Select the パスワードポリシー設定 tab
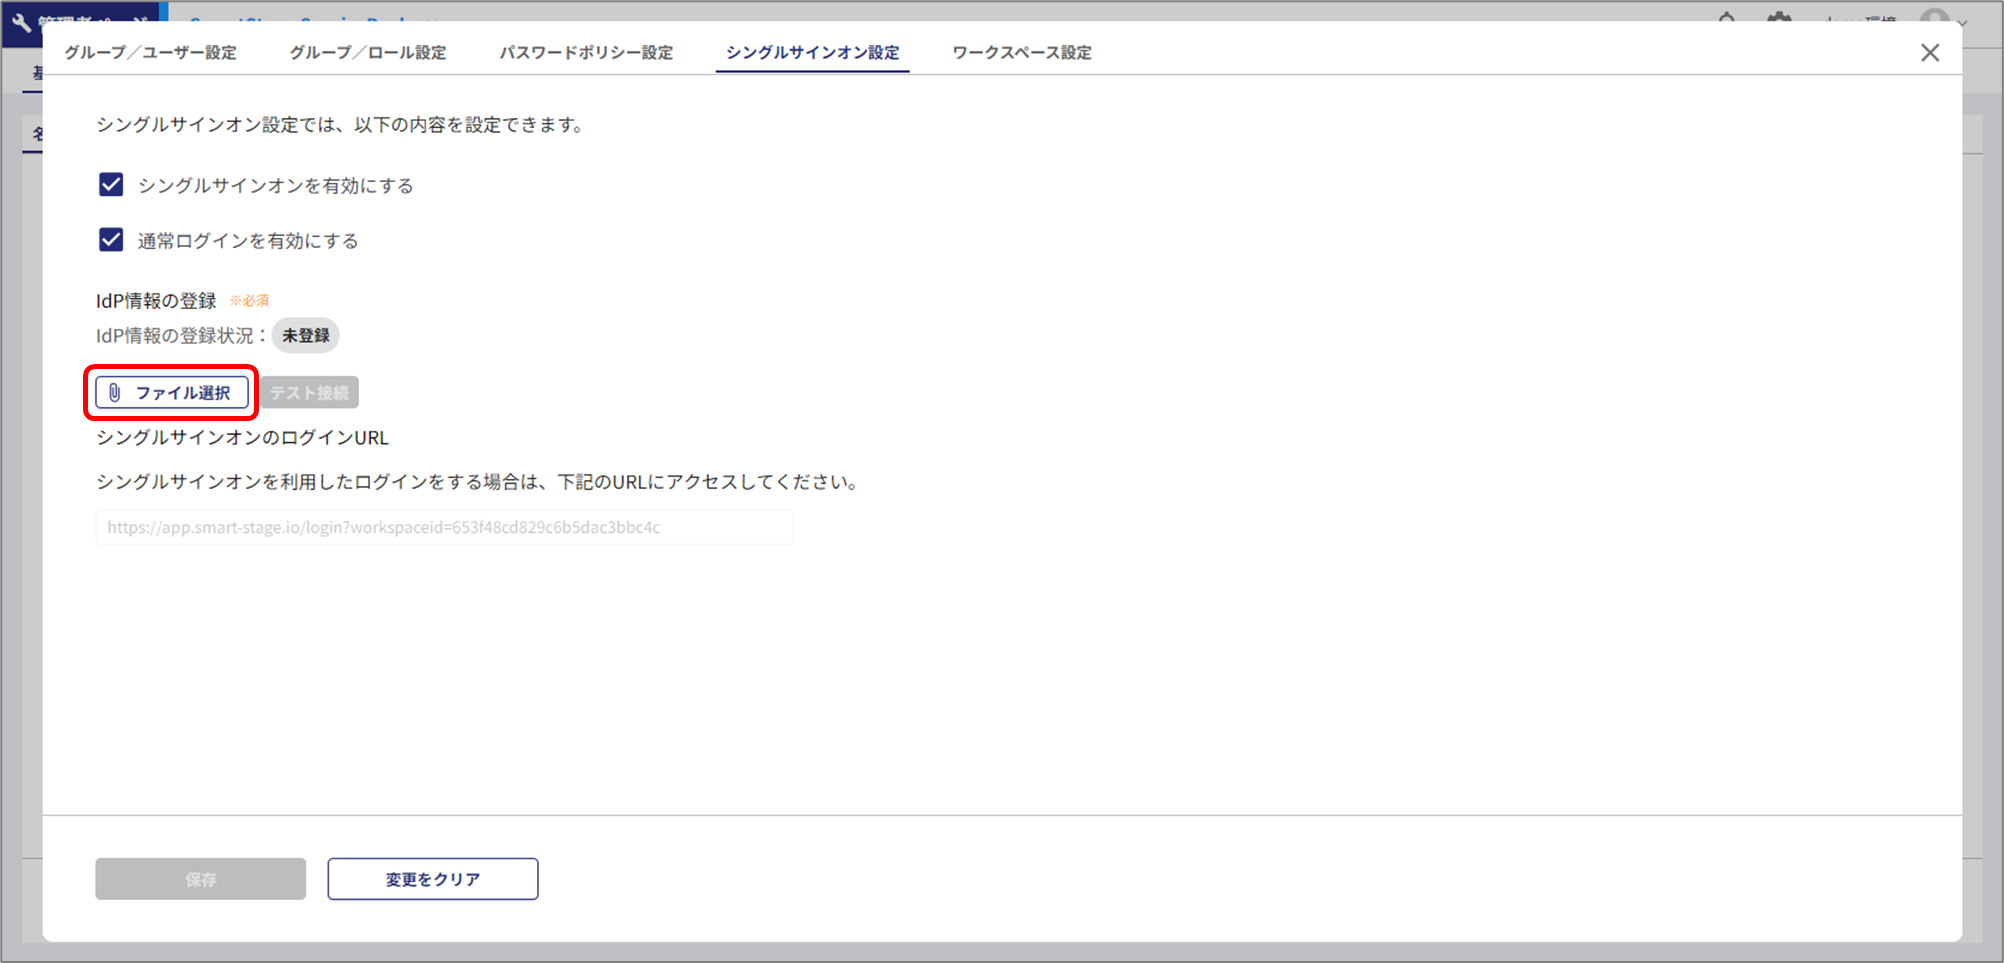This screenshot has width=2004, height=963. point(586,53)
